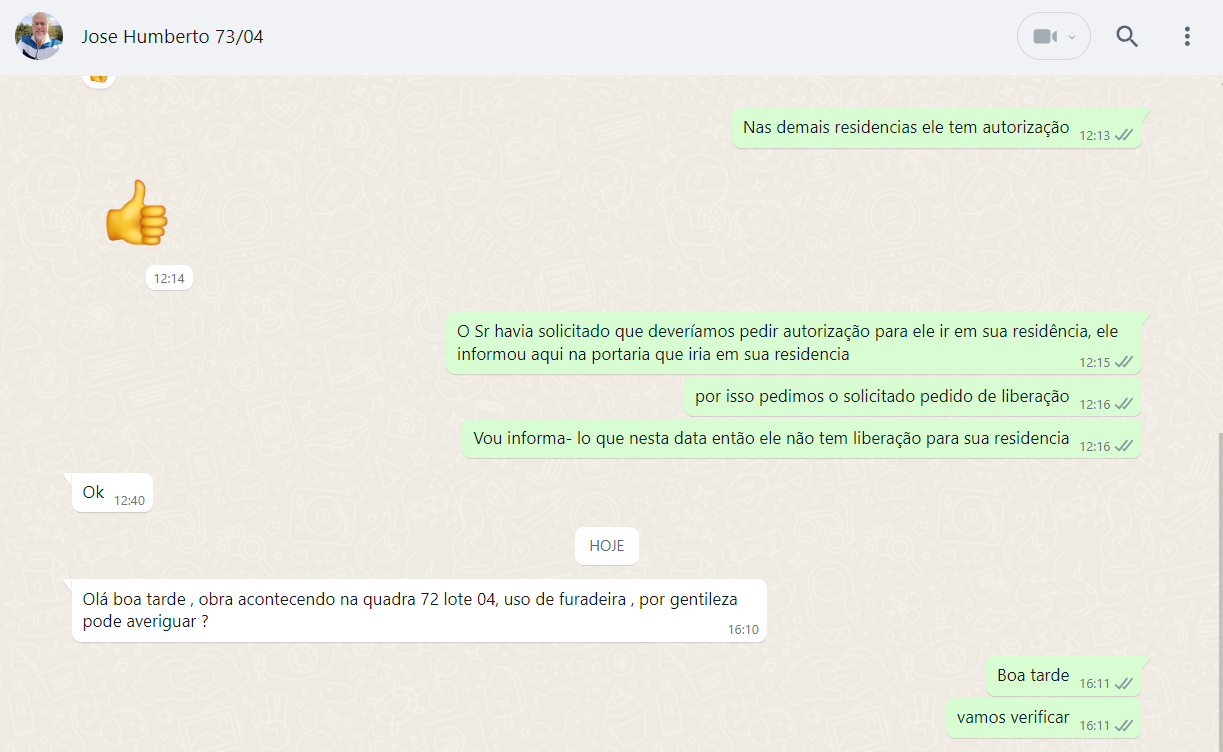Image resolution: width=1223 pixels, height=752 pixels.
Task: Click the large thumbs up emoji message
Action: tap(137, 211)
